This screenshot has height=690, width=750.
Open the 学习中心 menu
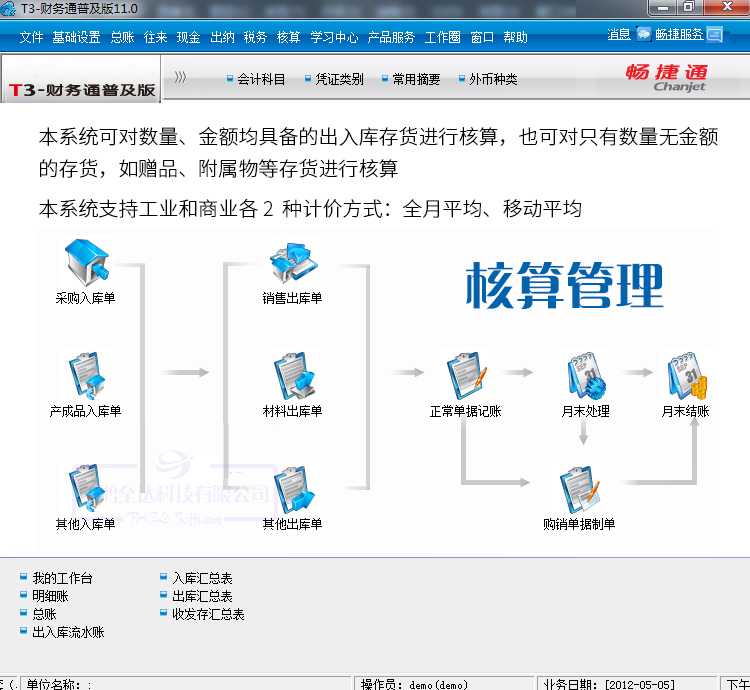334,37
